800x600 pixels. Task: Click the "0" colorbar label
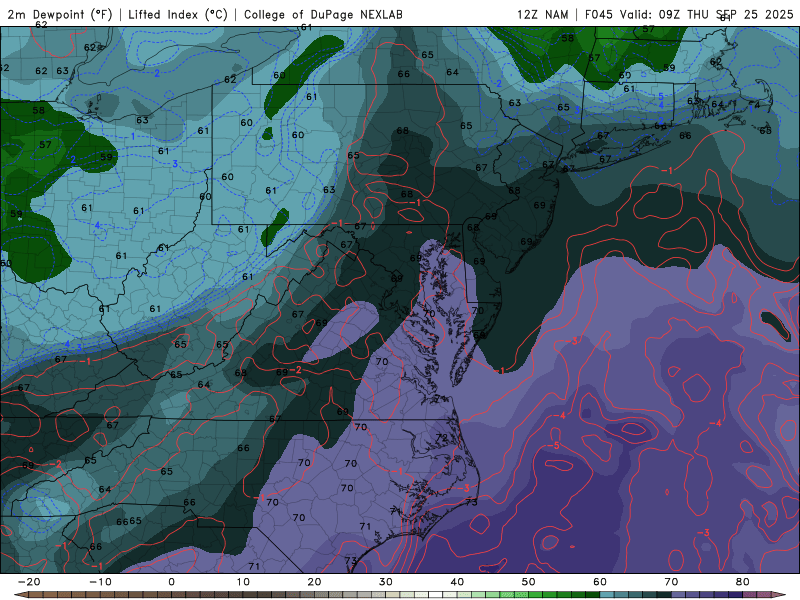[171, 582]
